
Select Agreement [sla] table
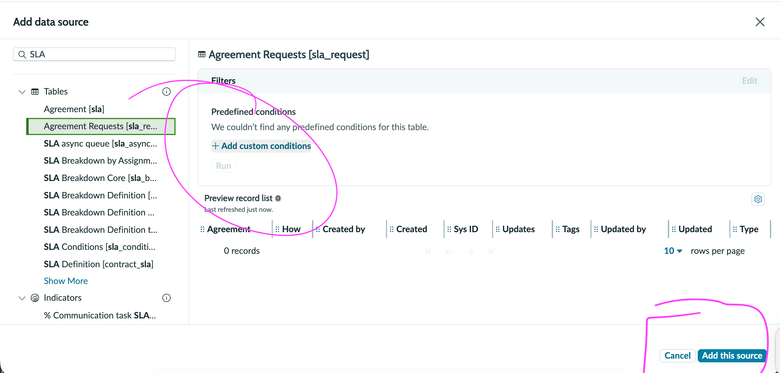74,109
